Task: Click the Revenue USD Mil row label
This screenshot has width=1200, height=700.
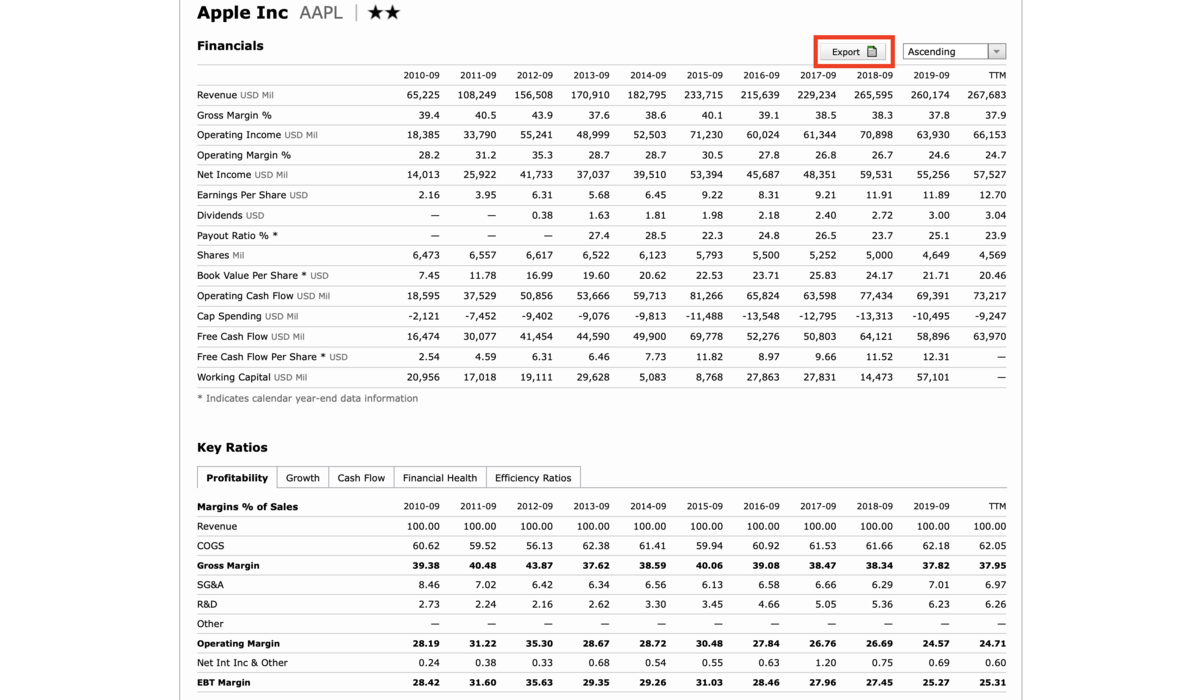Action: tap(235, 95)
